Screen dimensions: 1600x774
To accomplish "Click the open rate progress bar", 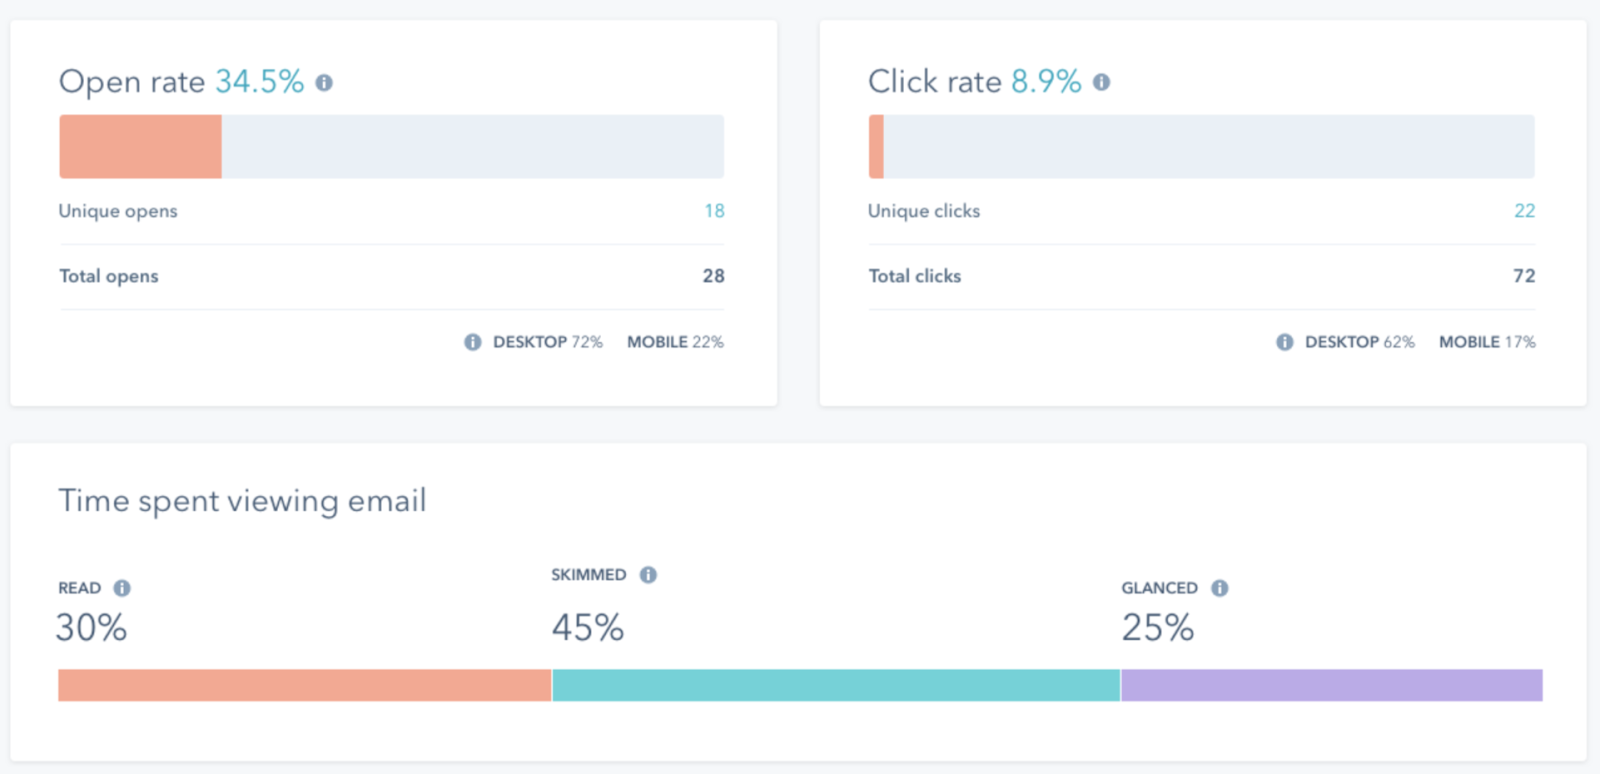I will point(392,146).
